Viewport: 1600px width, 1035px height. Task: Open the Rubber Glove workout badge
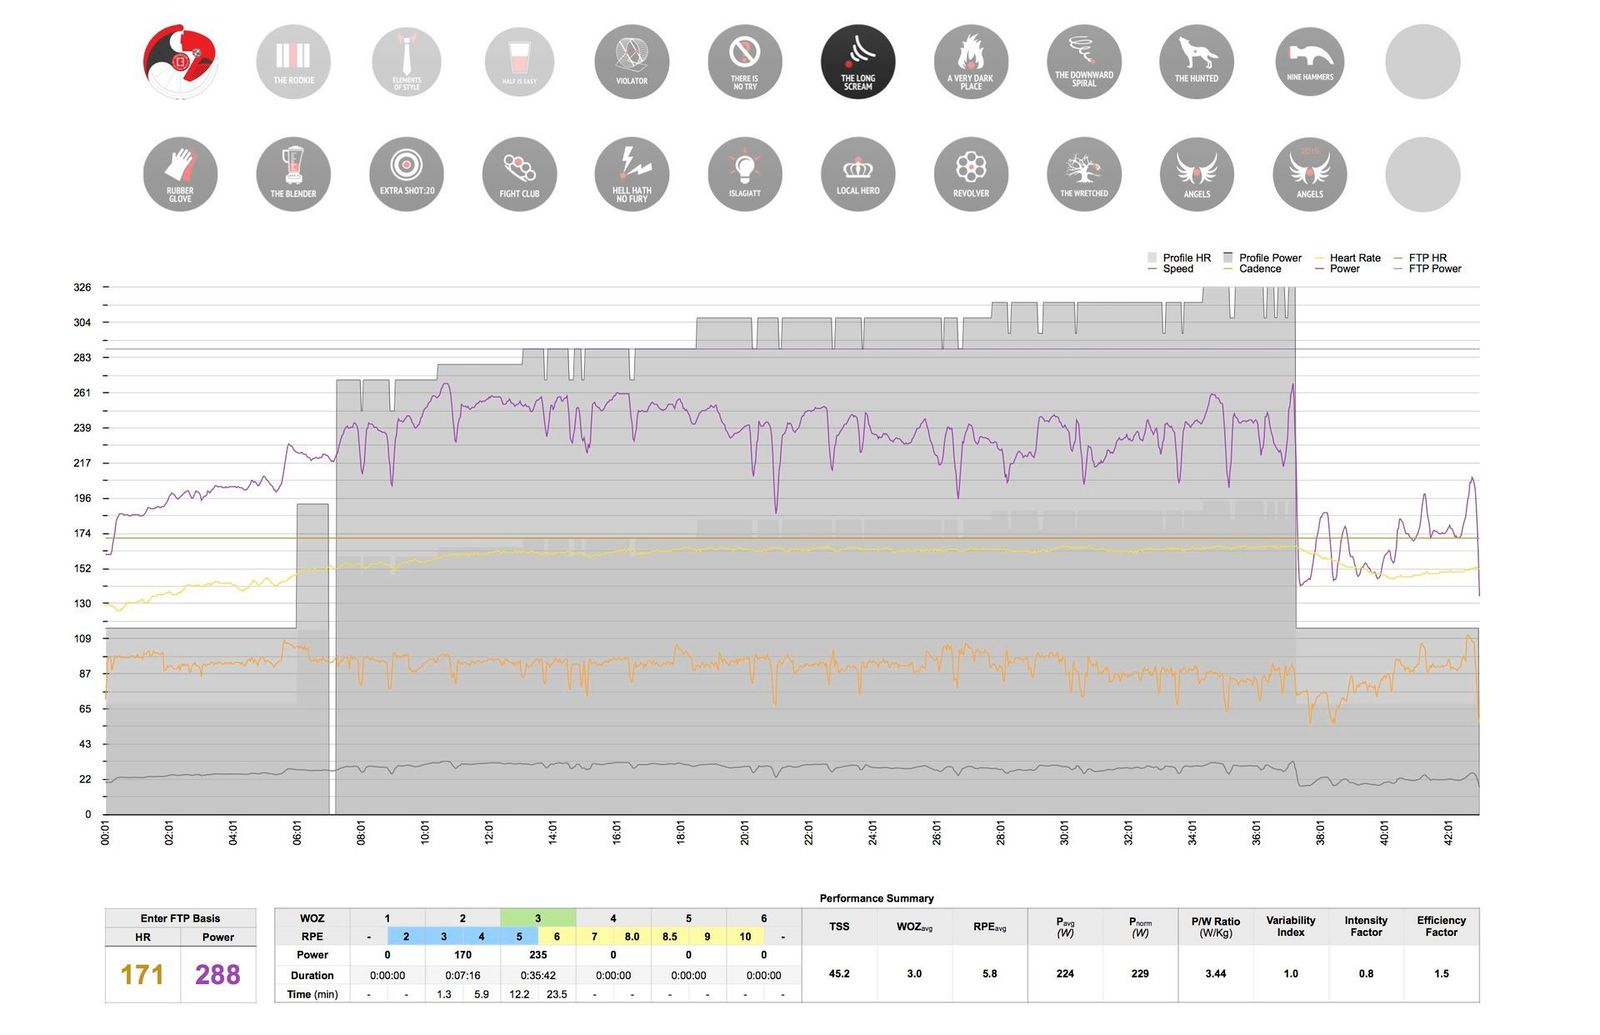coord(180,174)
